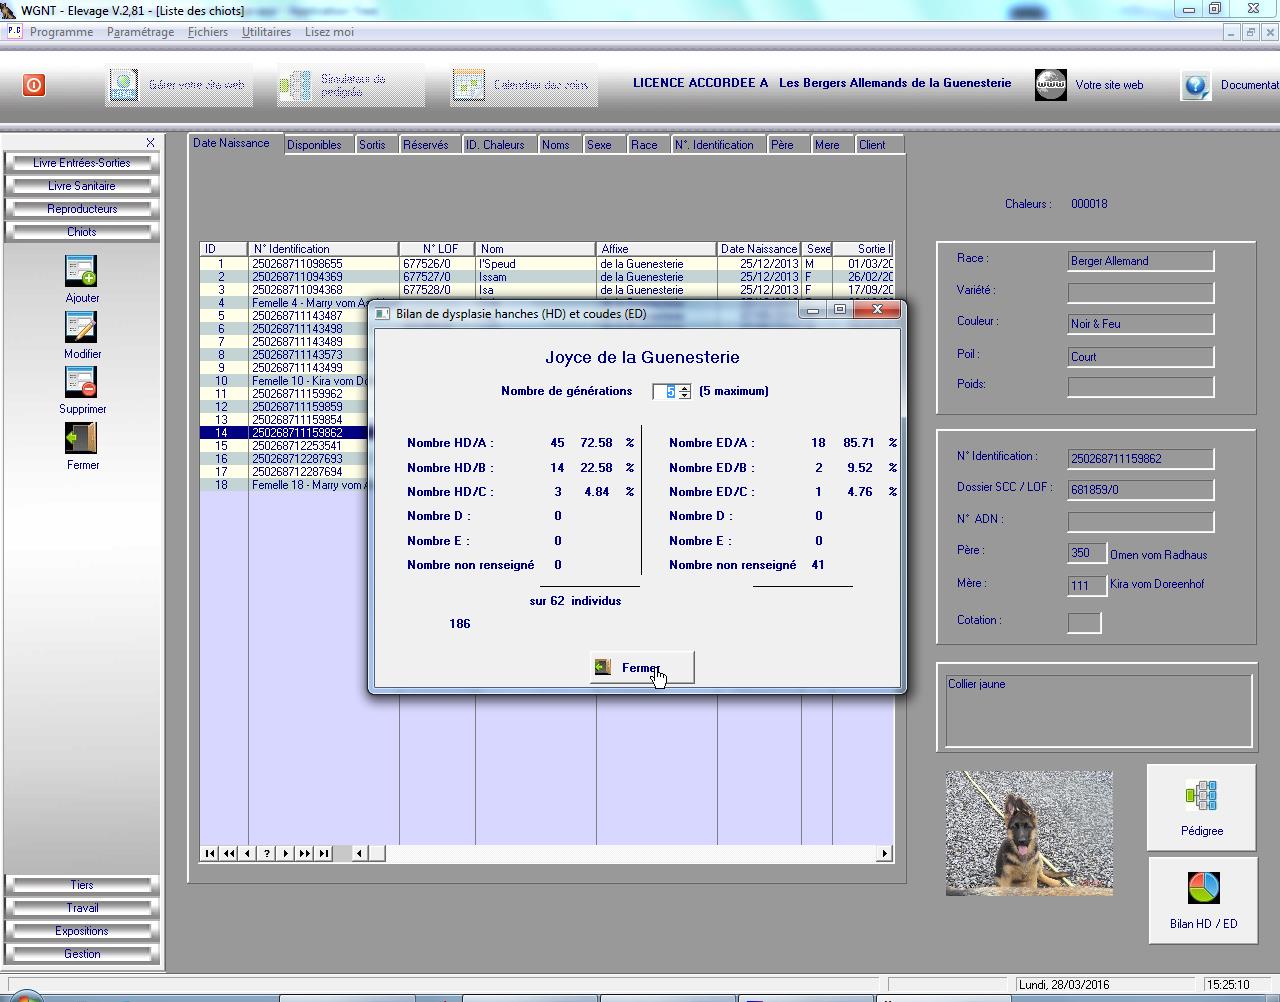This screenshot has height=1002, width=1280.
Task: Click the Fermer door icon in sidebar
Action: pyautogui.click(x=81, y=438)
